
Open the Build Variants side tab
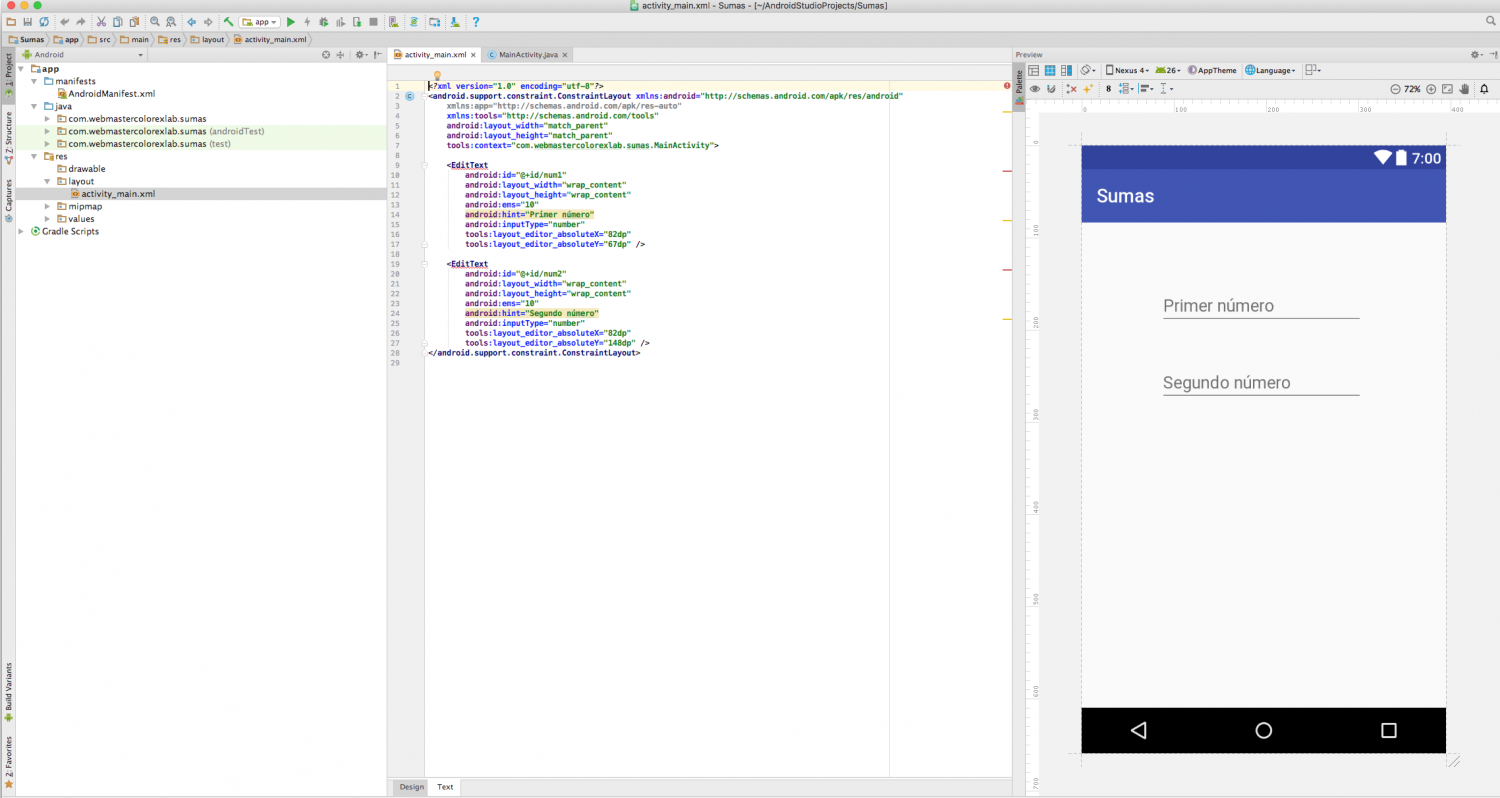[8, 691]
